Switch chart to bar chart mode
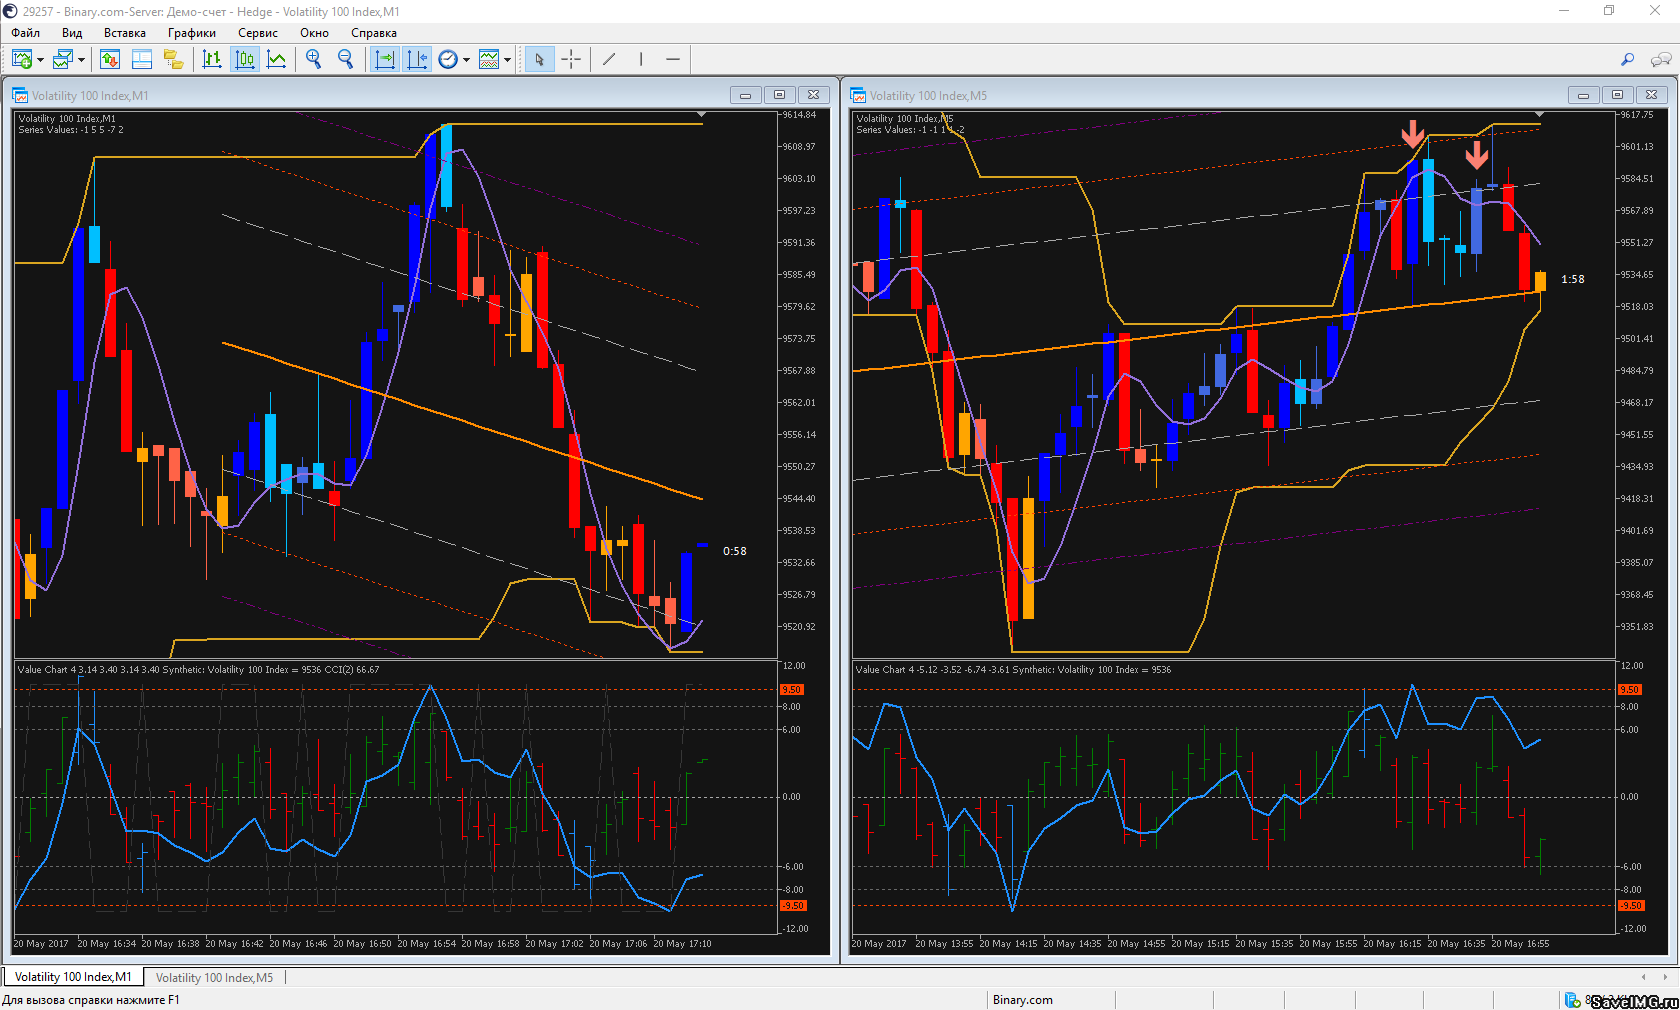This screenshot has width=1680, height=1010. tap(212, 60)
